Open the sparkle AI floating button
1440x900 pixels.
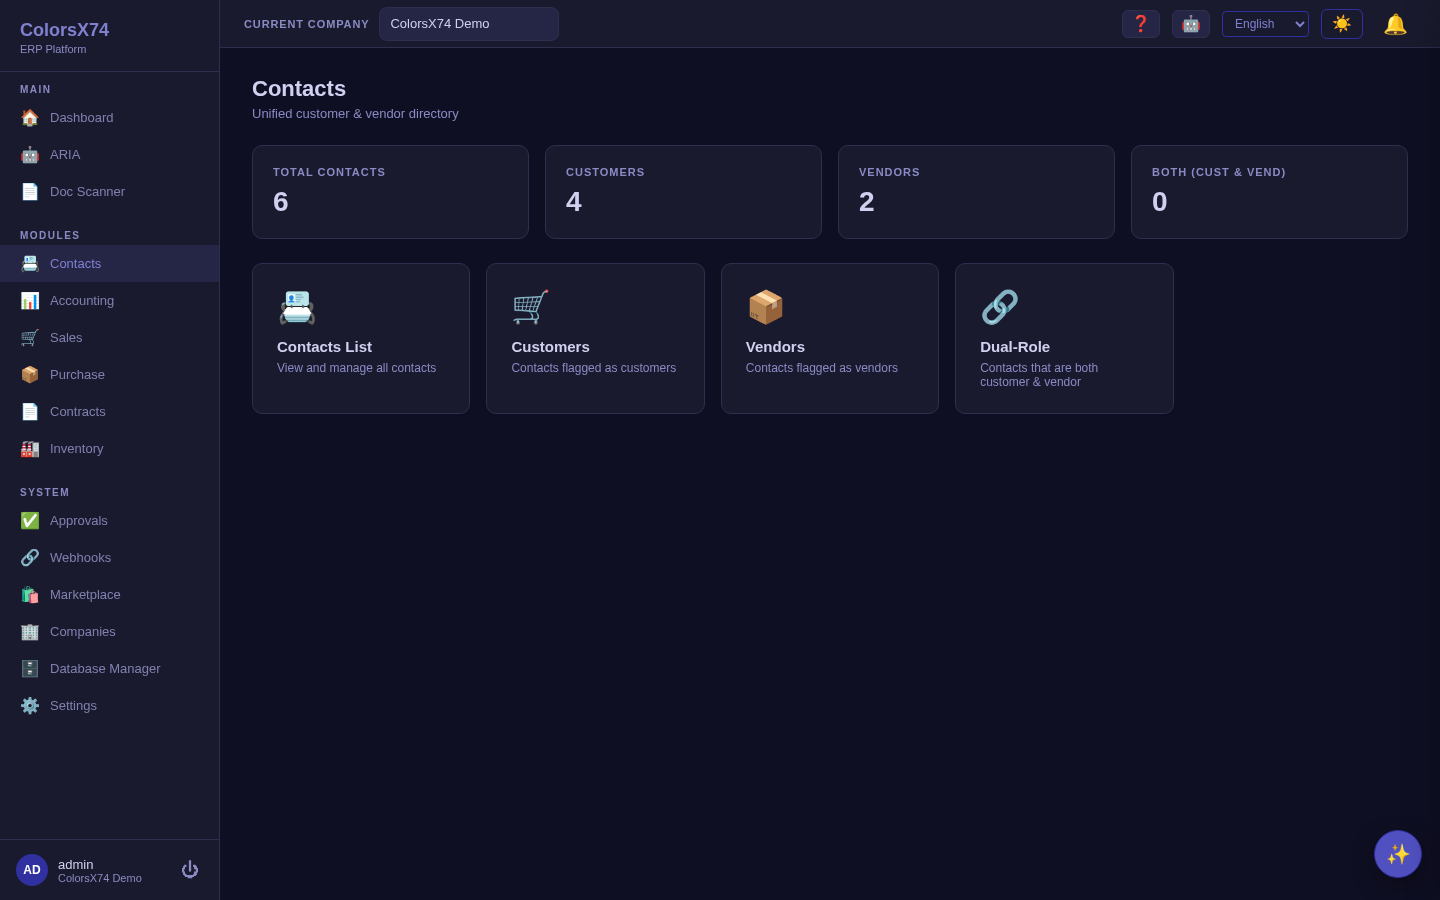[x=1398, y=854]
